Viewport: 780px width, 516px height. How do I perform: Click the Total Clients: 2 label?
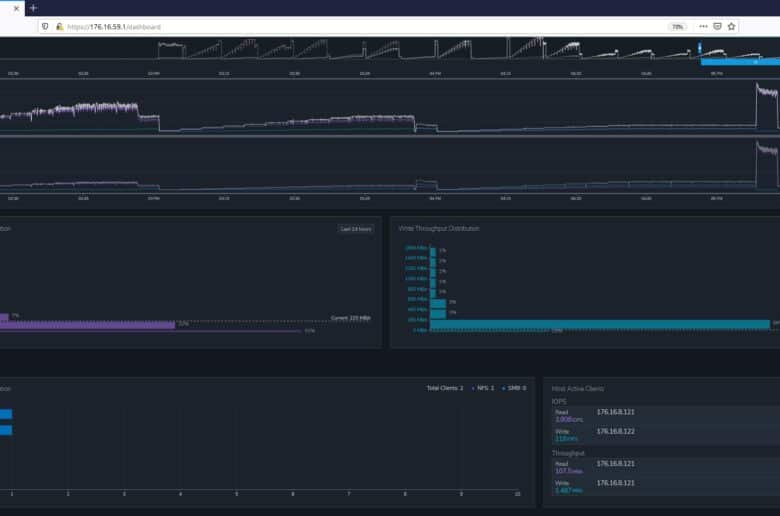point(445,388)
